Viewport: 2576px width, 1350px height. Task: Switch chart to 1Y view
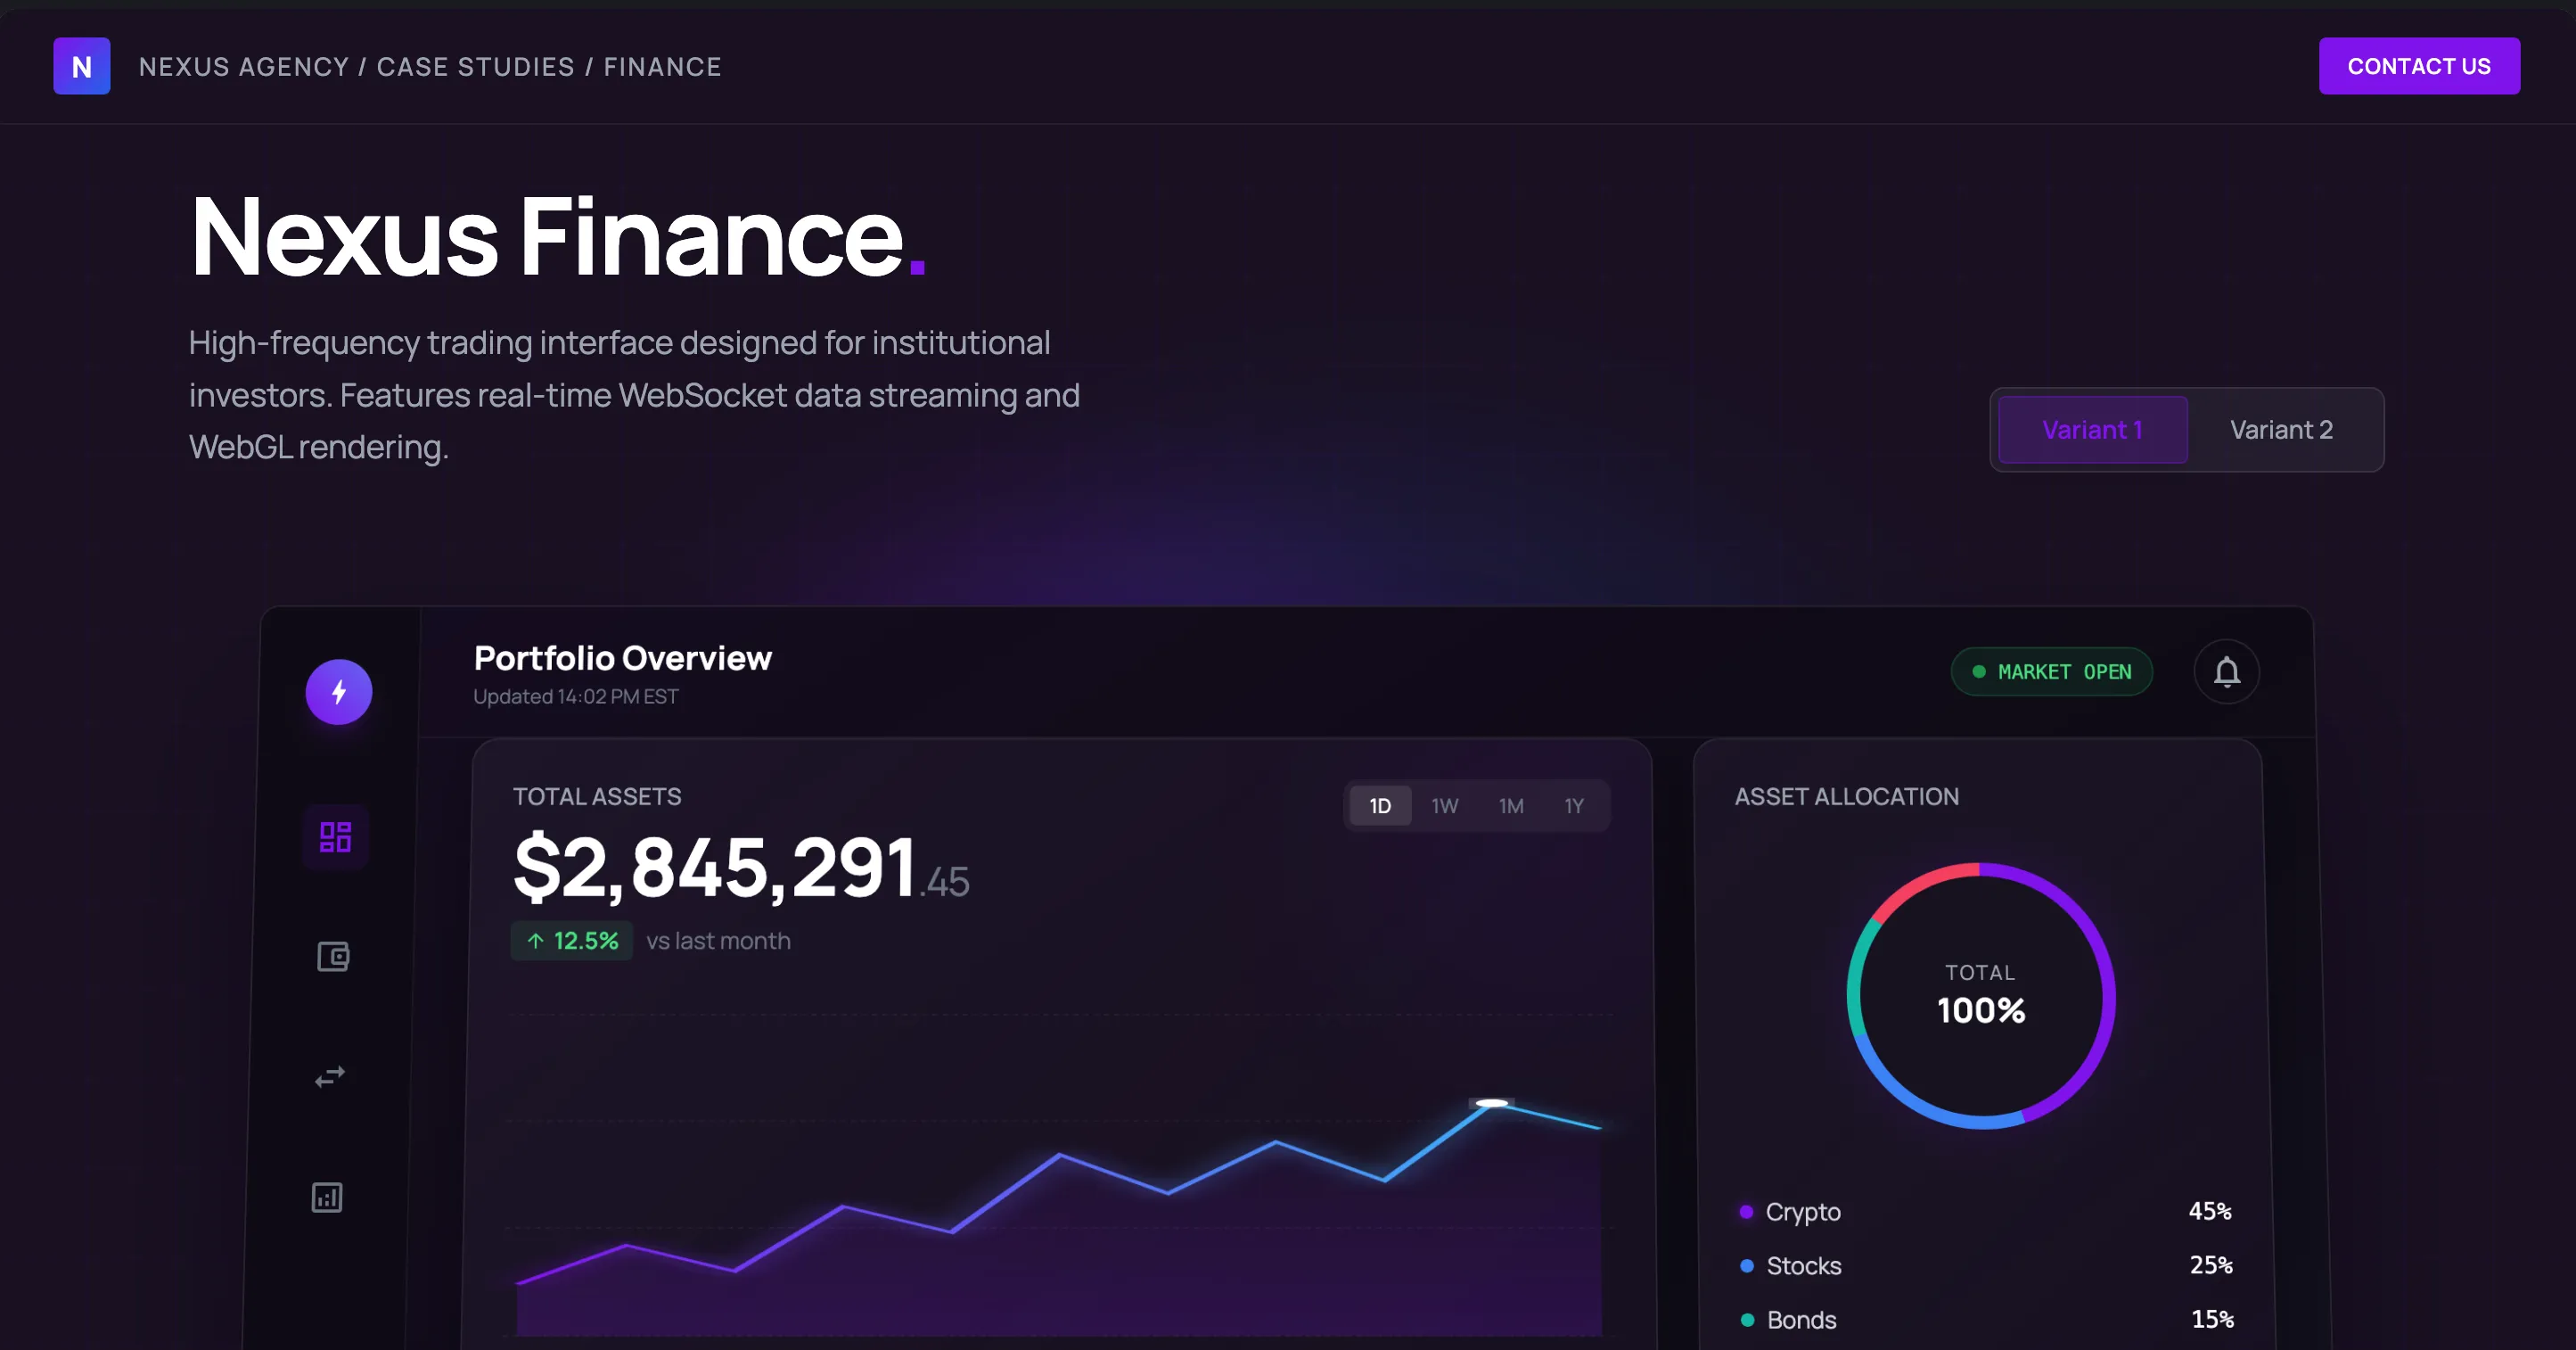[1573, 805]
